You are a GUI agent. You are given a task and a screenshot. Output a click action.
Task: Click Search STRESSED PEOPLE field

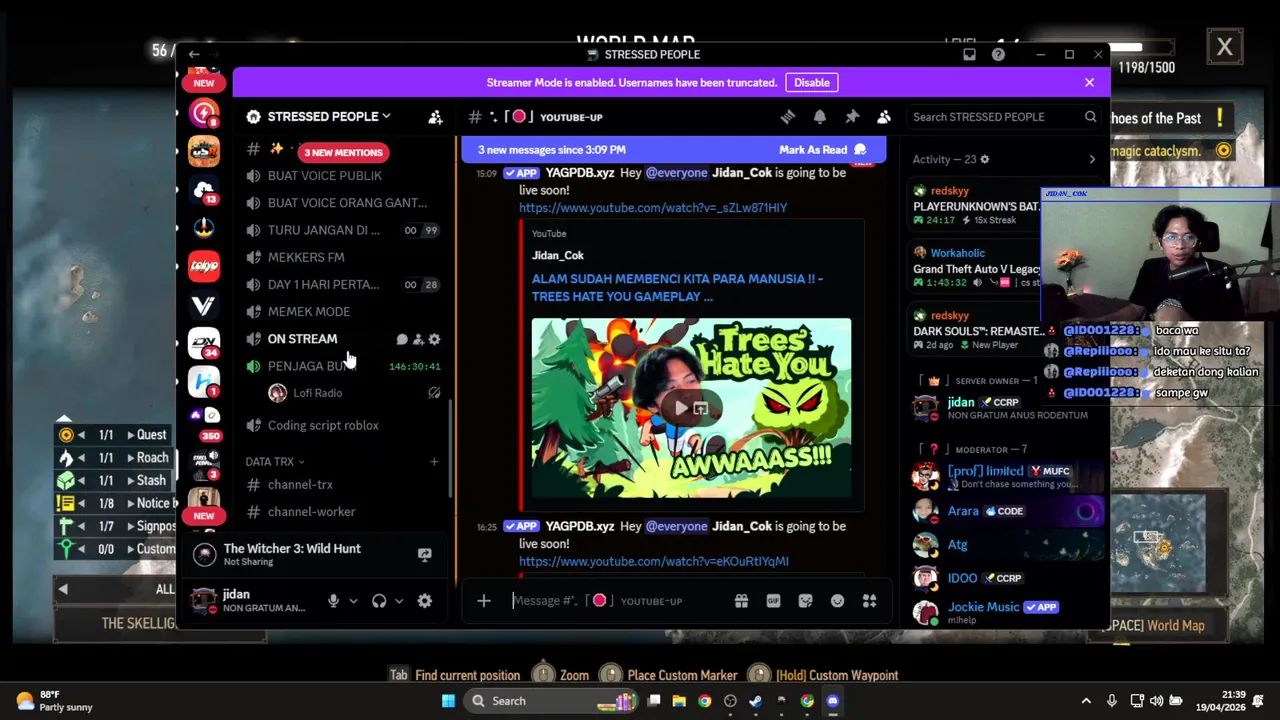pos(1004,117)
